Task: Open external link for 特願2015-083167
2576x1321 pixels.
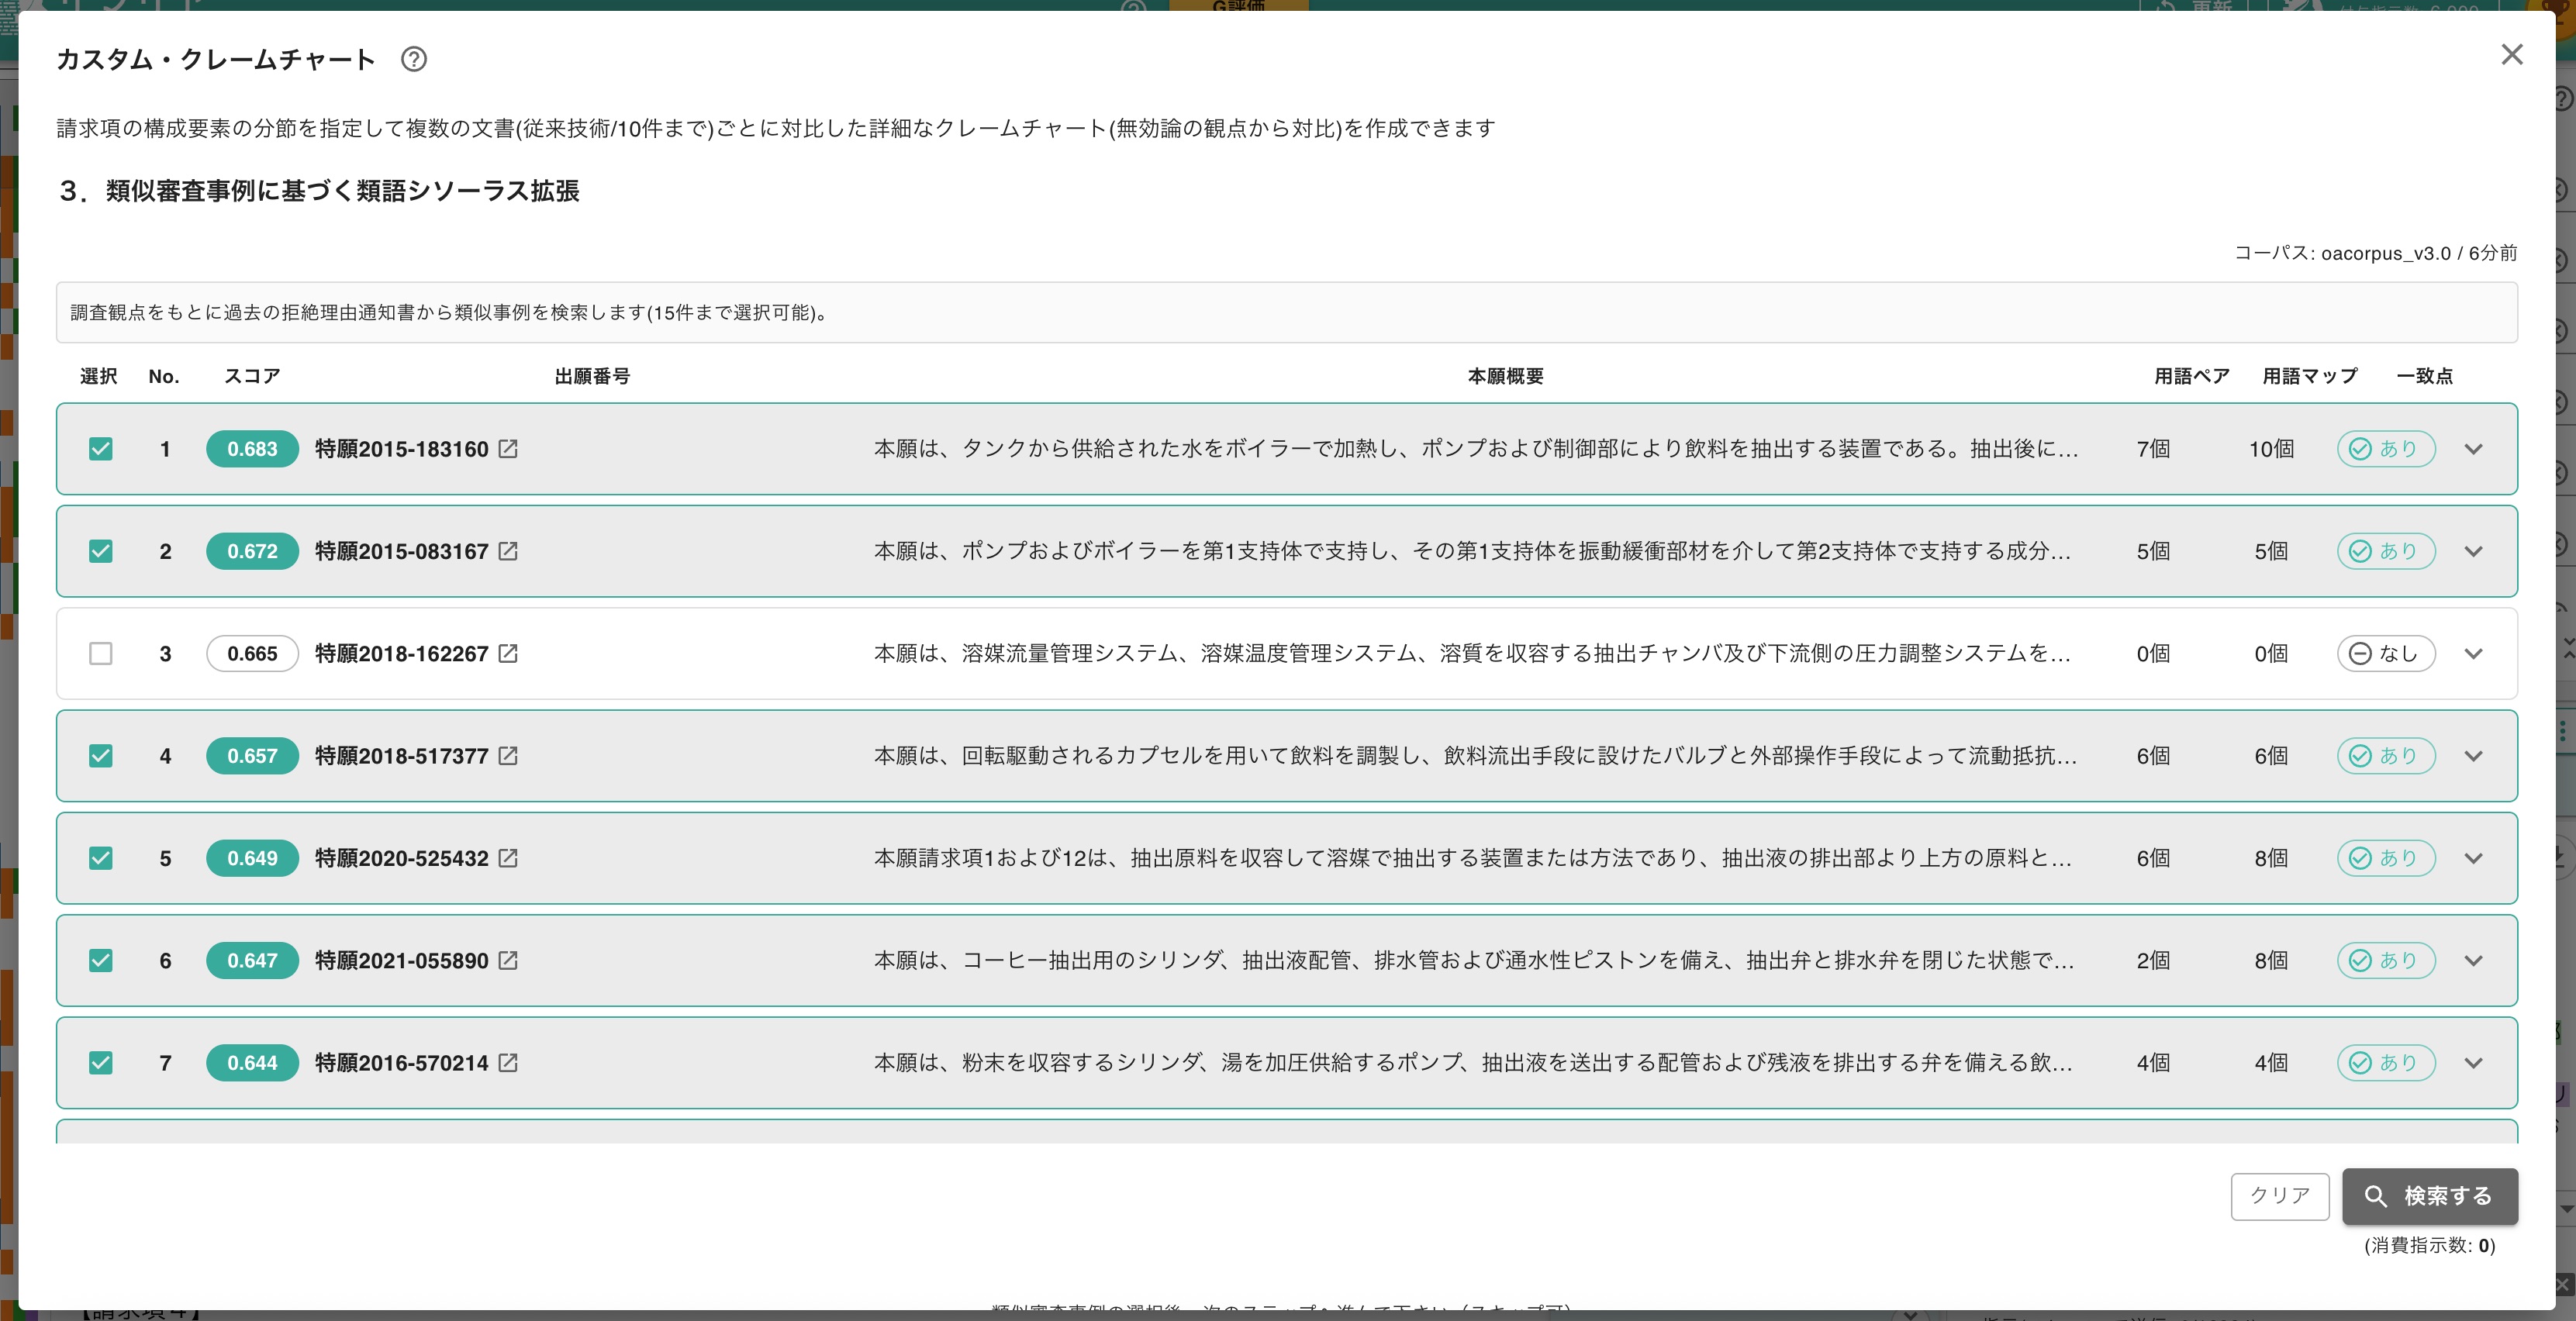Action: pos(508,551)
